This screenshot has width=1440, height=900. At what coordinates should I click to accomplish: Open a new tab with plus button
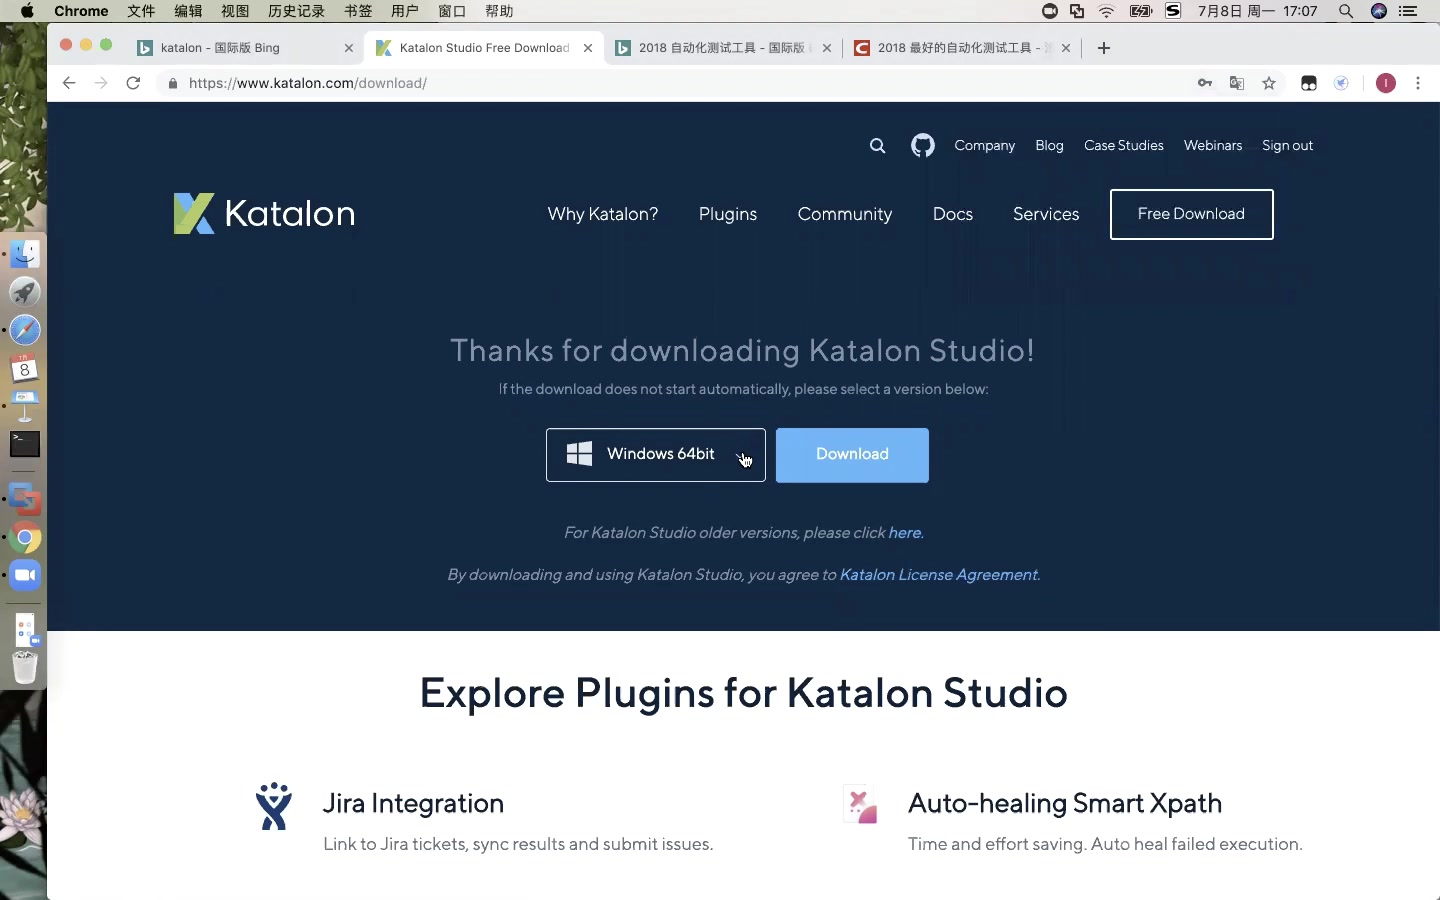1104,48
